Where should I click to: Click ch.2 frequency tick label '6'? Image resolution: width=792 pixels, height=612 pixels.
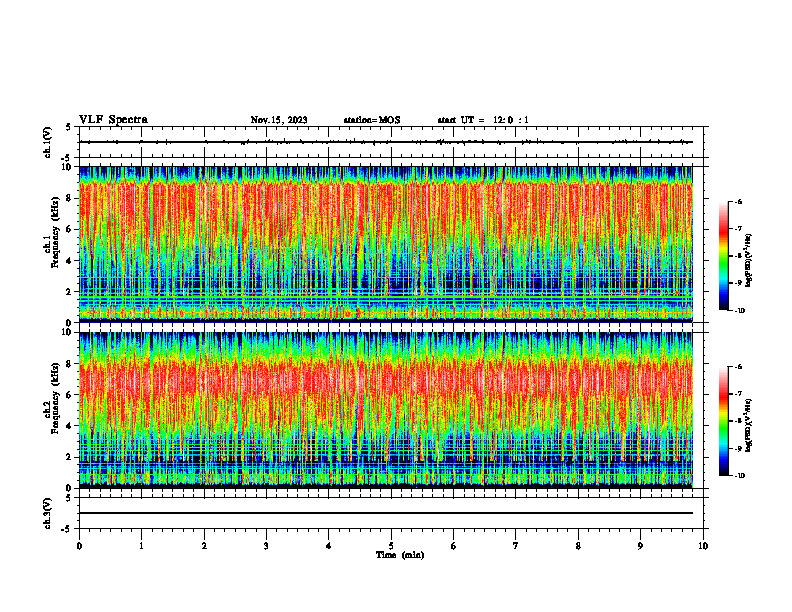pos(70,395)
